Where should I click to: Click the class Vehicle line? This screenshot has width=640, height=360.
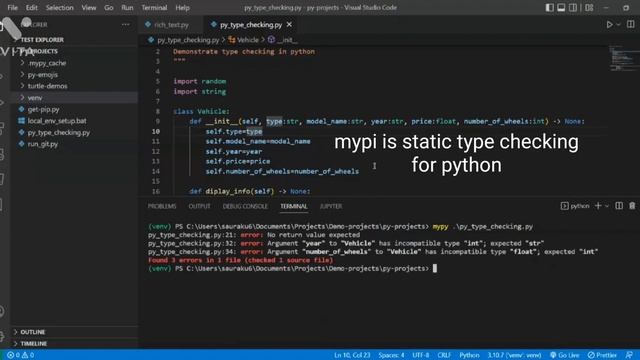201,111
